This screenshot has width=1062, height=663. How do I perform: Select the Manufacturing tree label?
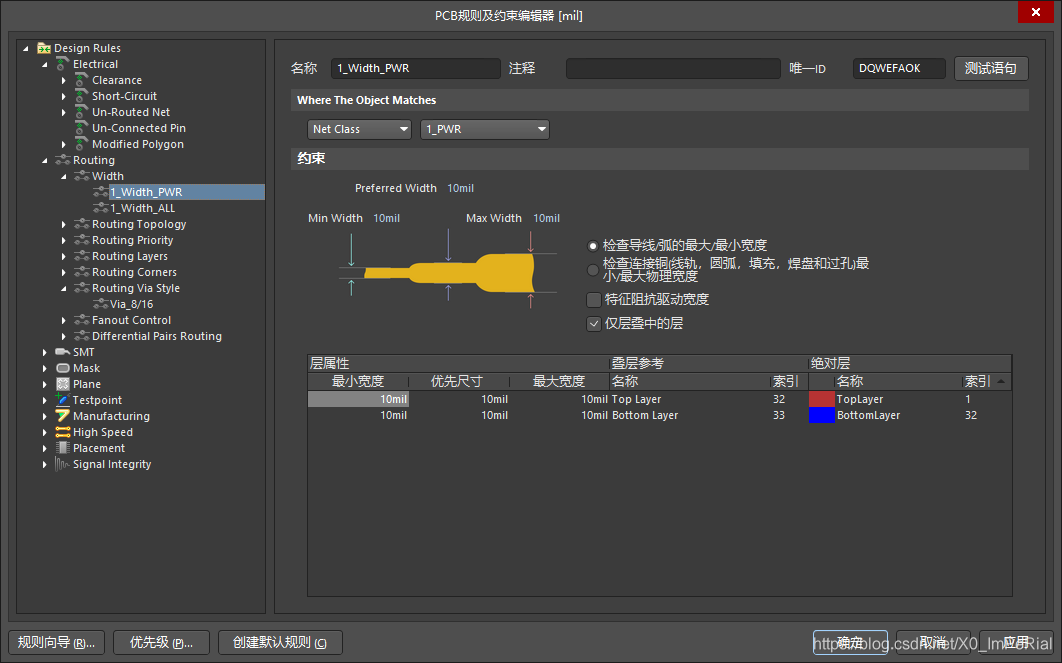coord(111,416)
